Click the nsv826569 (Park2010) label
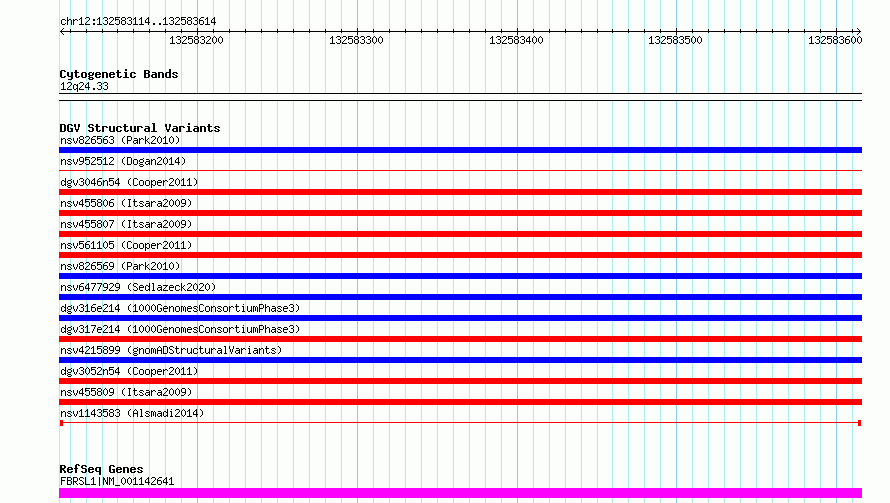The image size is (890, 503). (120, 266)
